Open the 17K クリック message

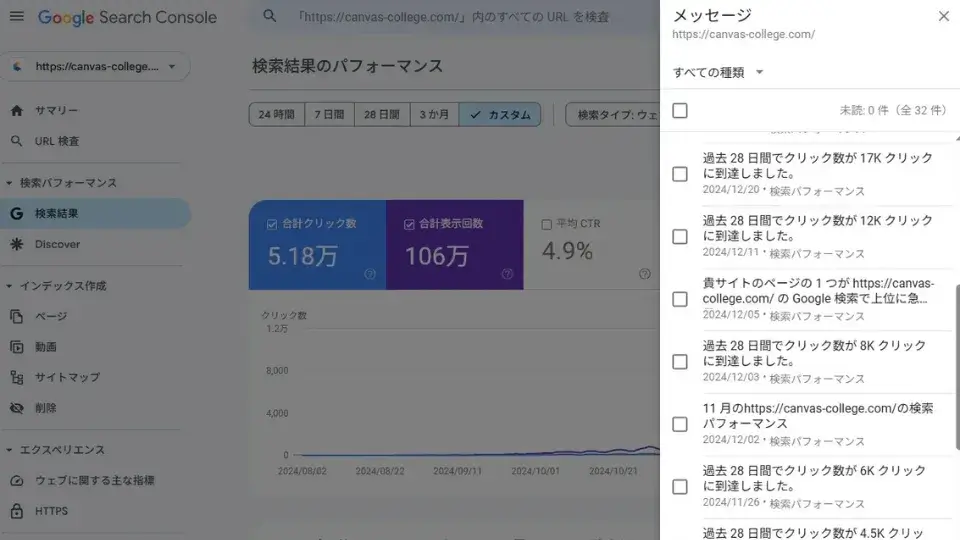[x=817, y=174]
